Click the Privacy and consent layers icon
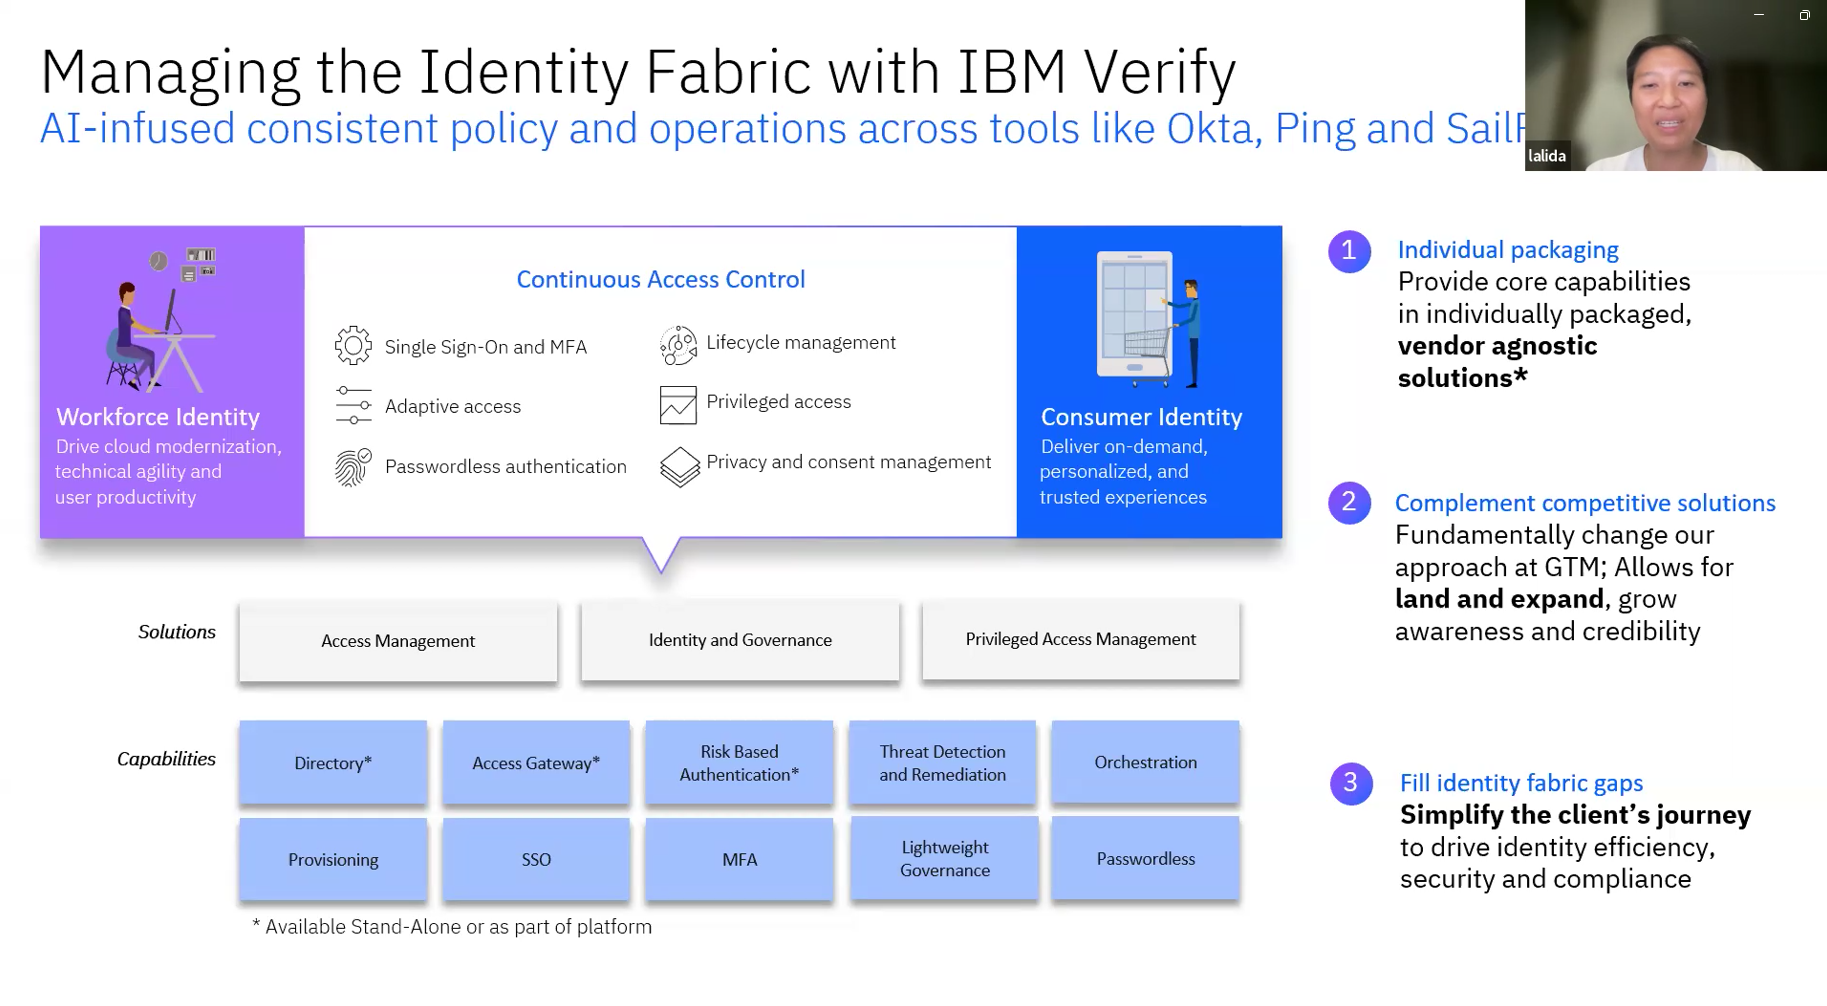Screen dimensions: 1827x1006 point(679,467)
